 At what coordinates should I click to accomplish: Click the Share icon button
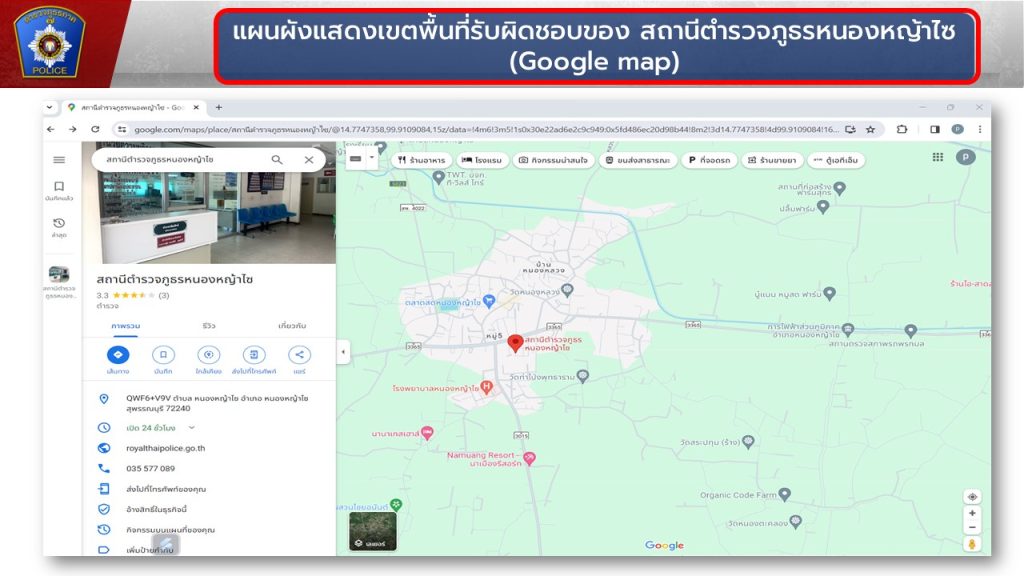(299, 355)
